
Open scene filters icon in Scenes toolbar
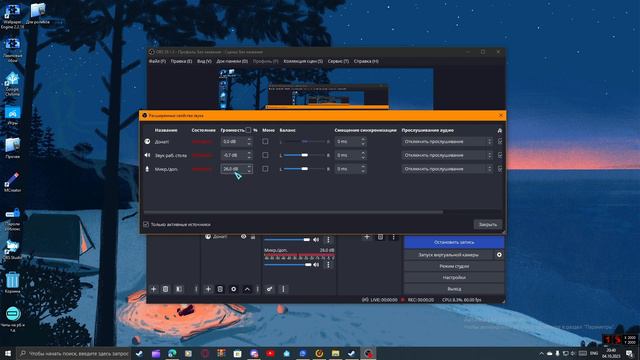point(179,289)
